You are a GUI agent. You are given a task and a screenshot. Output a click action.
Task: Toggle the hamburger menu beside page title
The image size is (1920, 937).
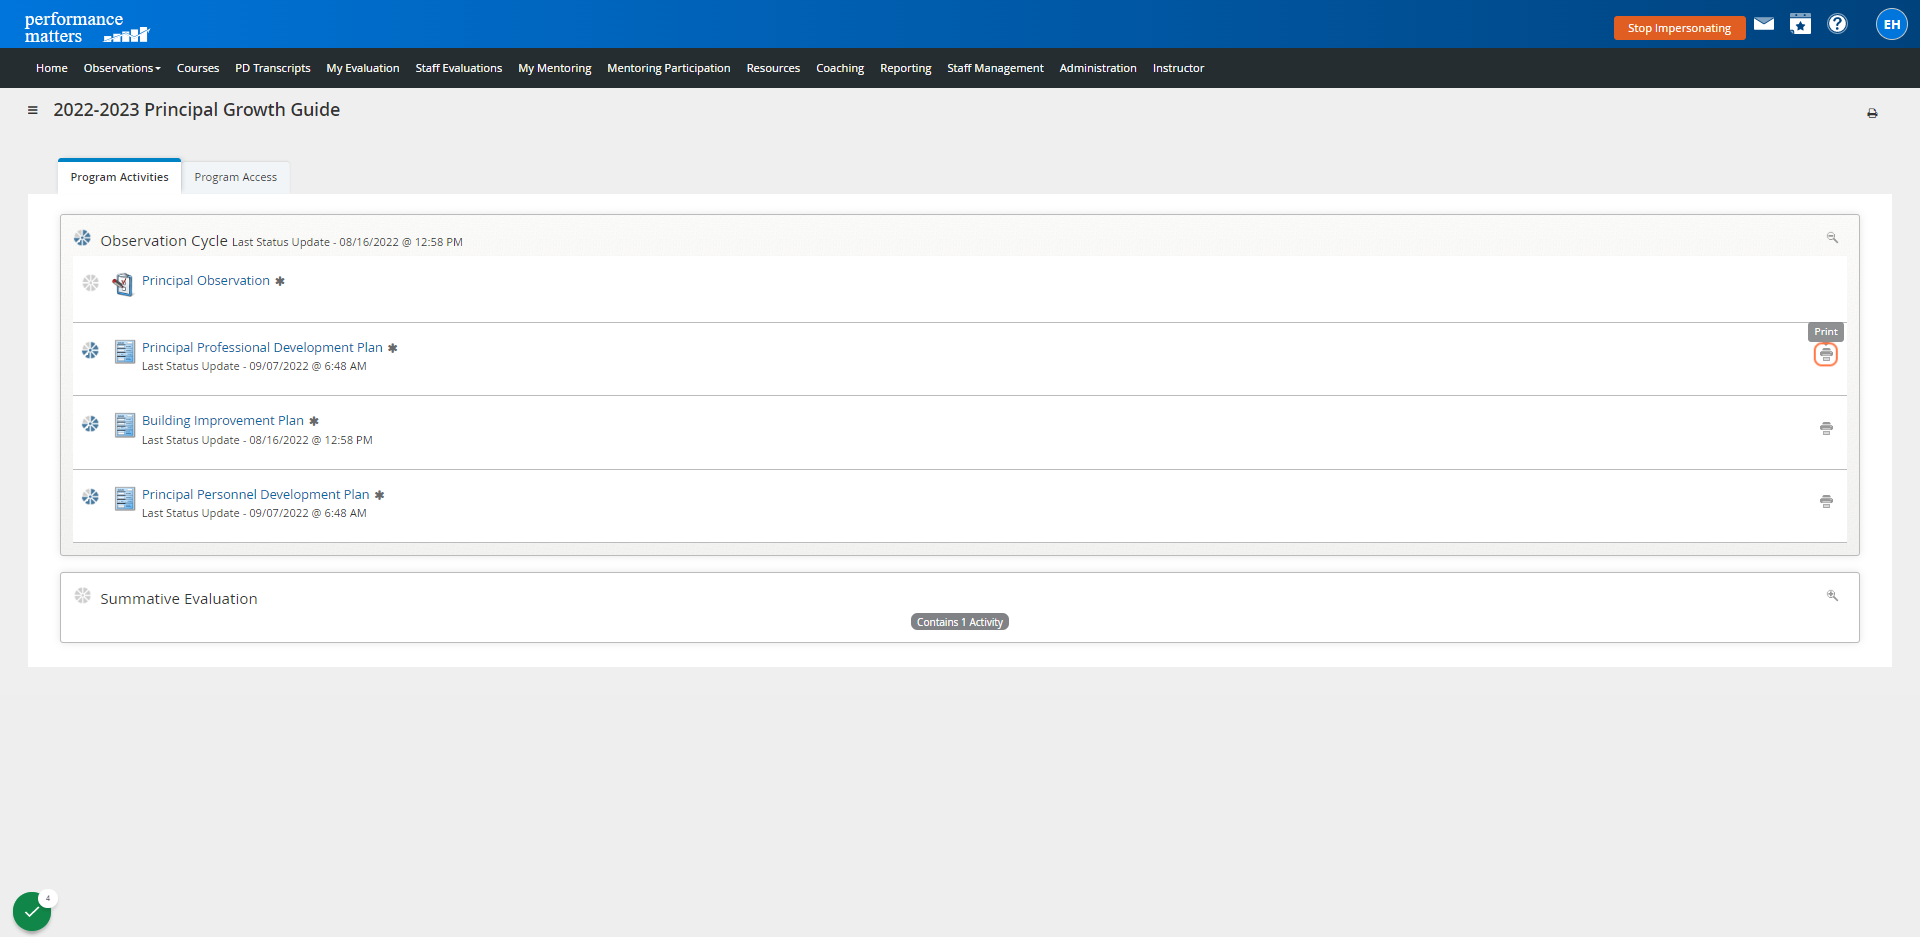click(x=33, y=110)
